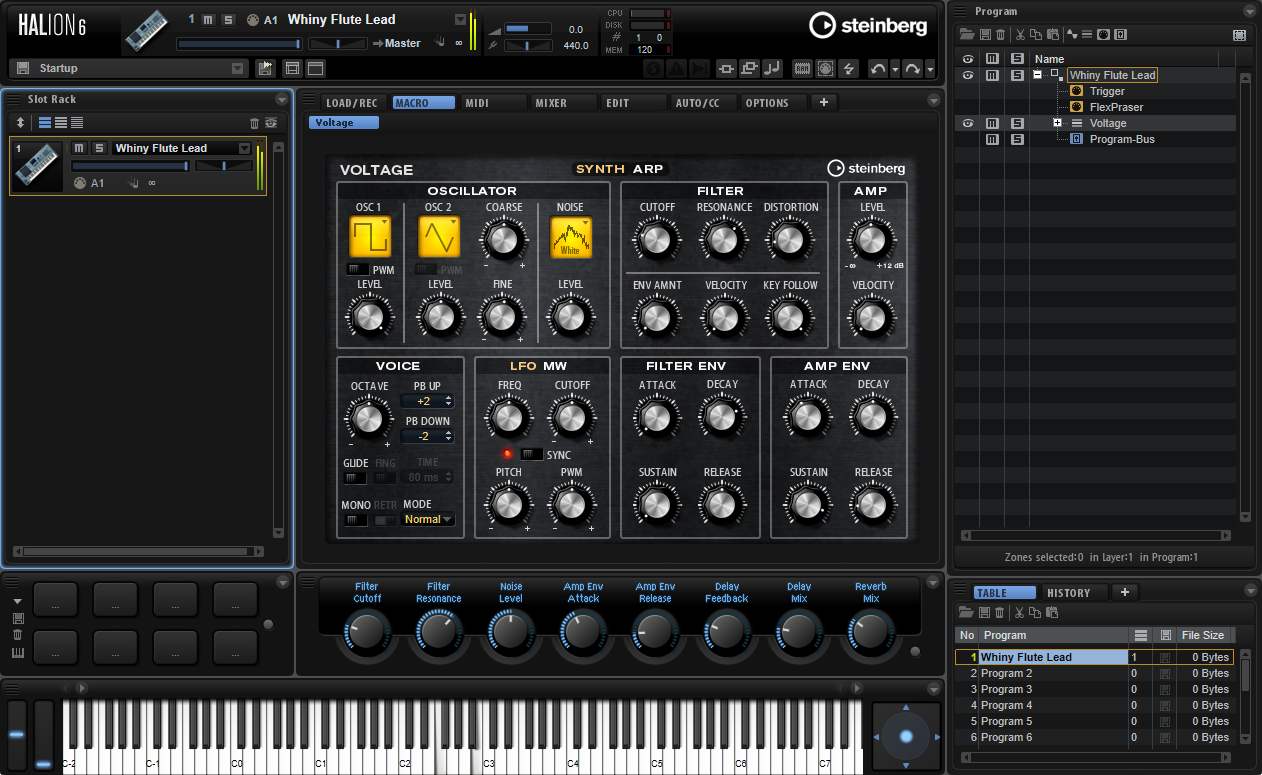Click the floppy-disk icon next to Startup

(23, 68)
